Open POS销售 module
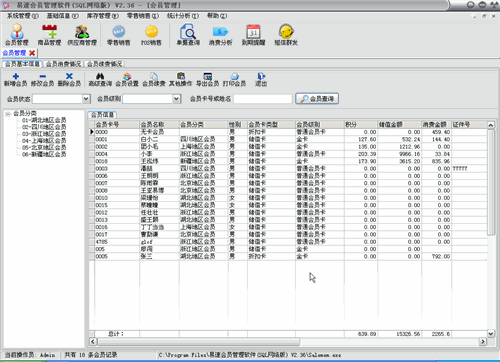This screenshot has height=362, width=500. [151, 35]
